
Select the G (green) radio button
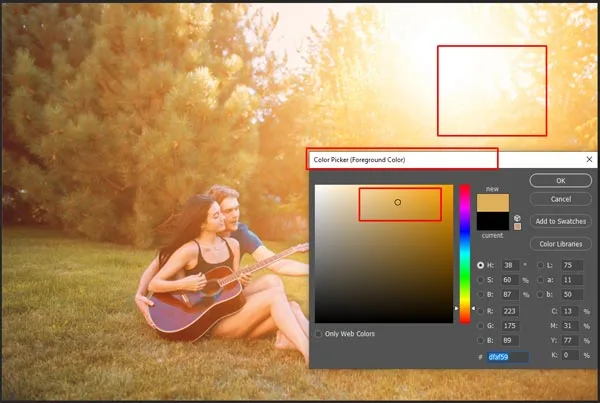[481, 326]
